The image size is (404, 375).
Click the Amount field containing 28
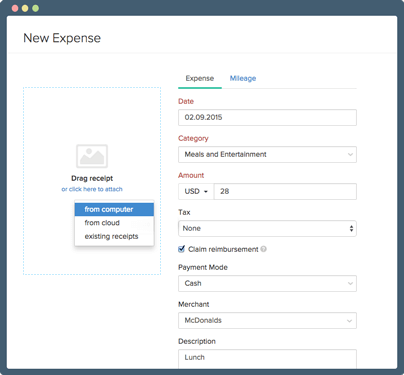(x=285, y=191)
